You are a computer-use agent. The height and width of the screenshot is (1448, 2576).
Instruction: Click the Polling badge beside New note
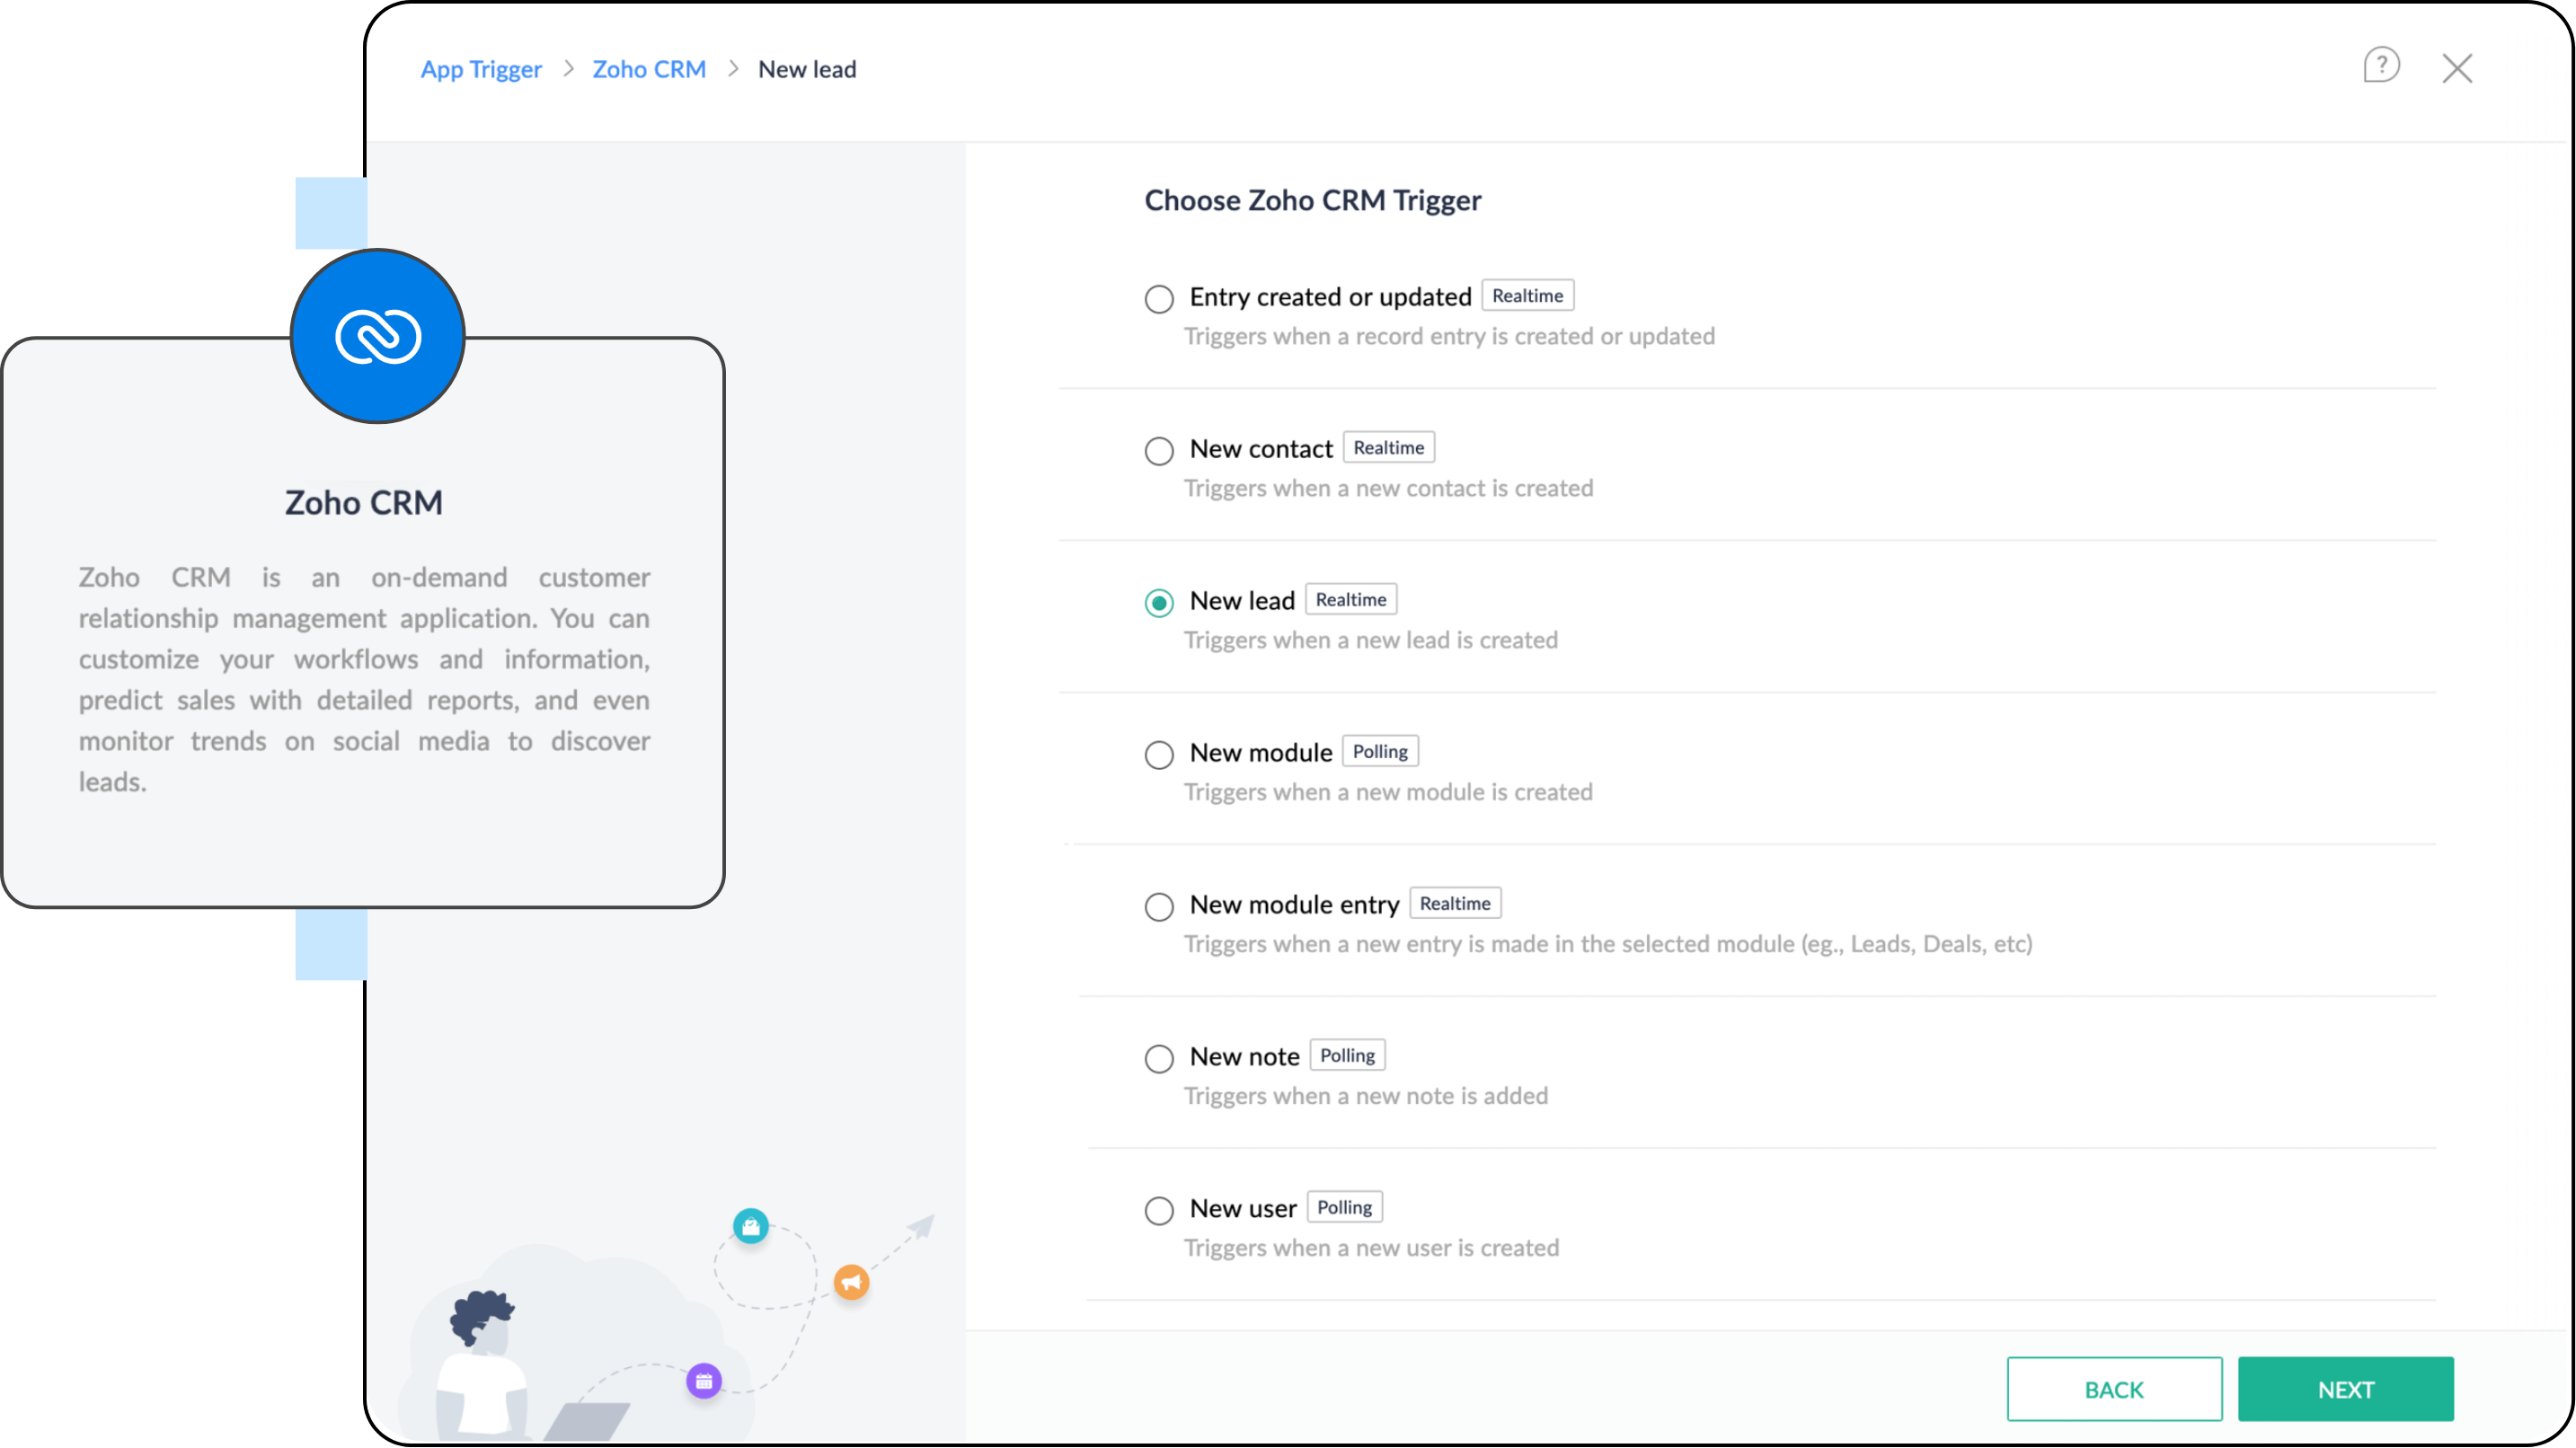click(1347, 1055)
